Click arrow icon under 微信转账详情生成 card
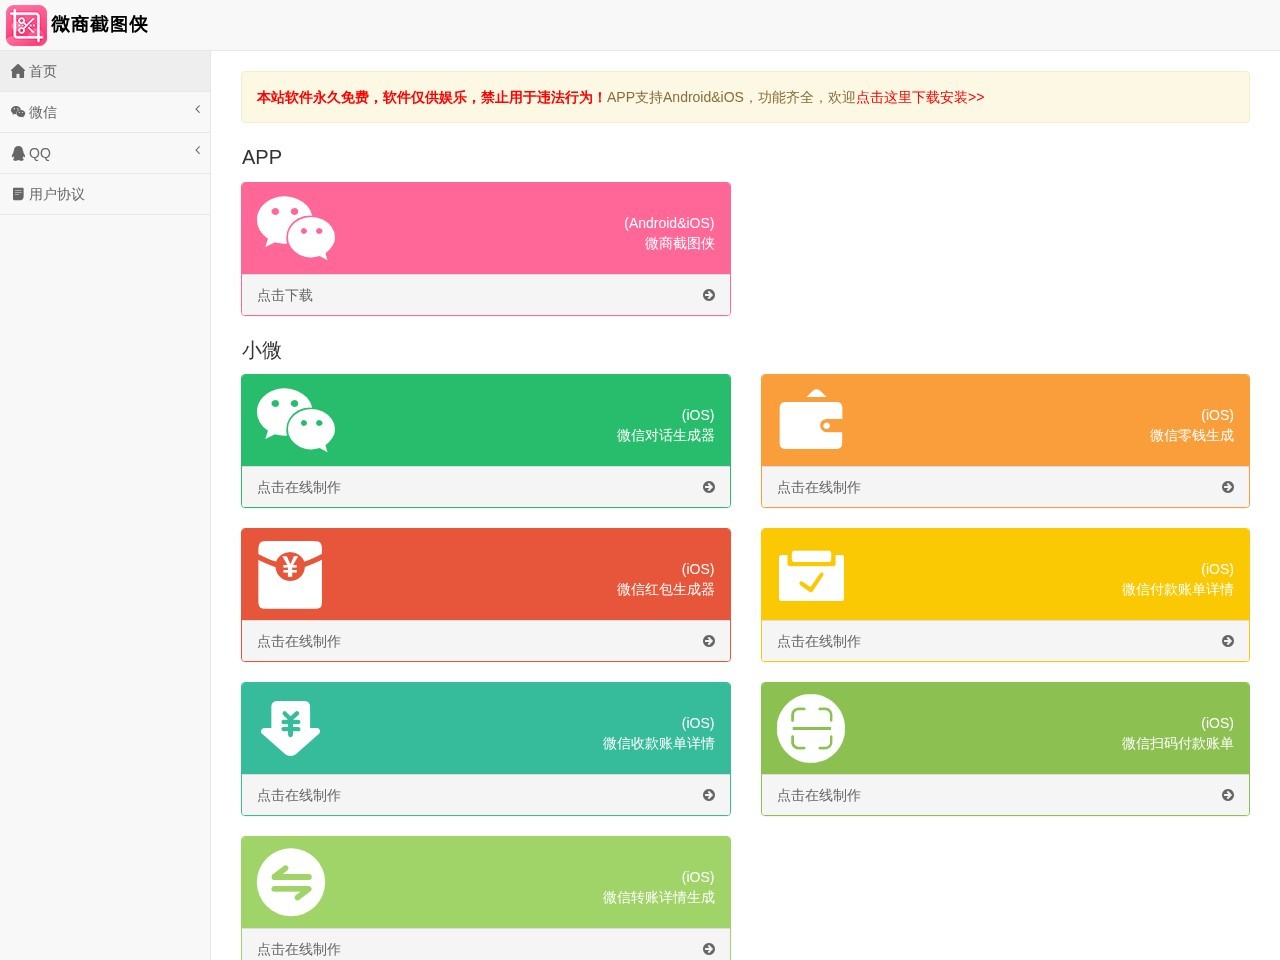1280x960 pixels. (709, 949)
